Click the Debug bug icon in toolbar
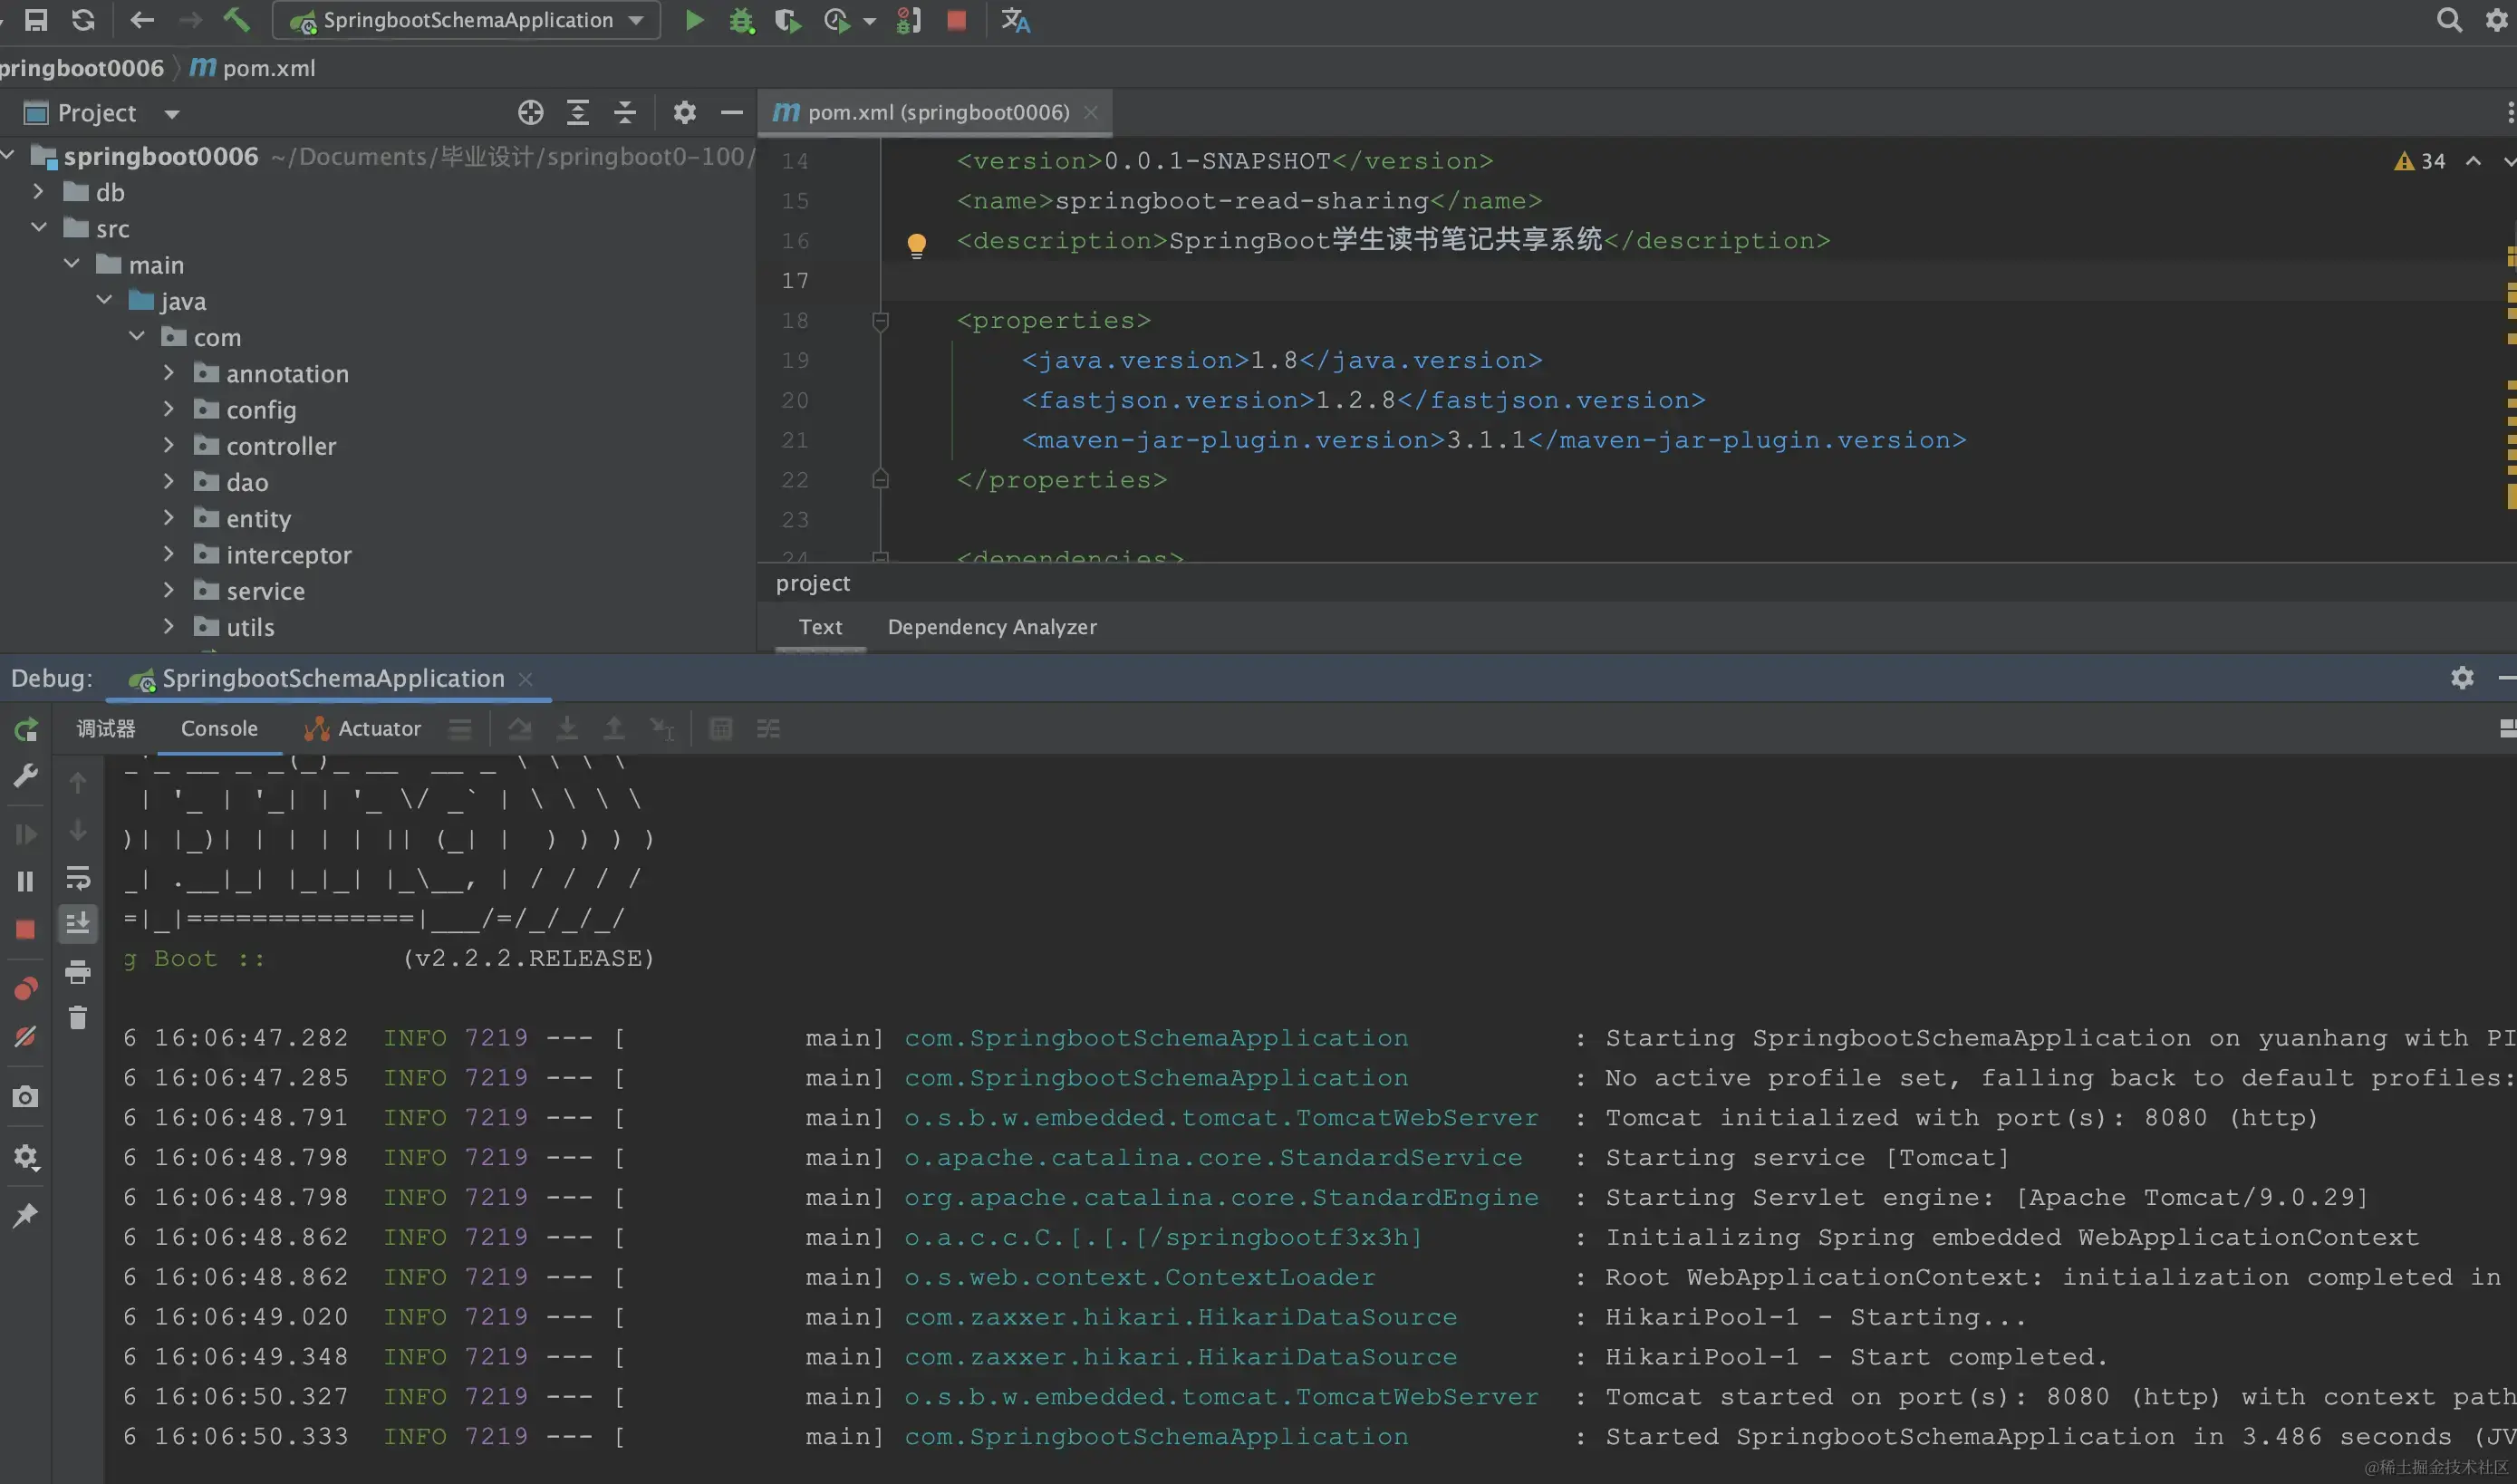2517x1484 pixels. [741, 20]
